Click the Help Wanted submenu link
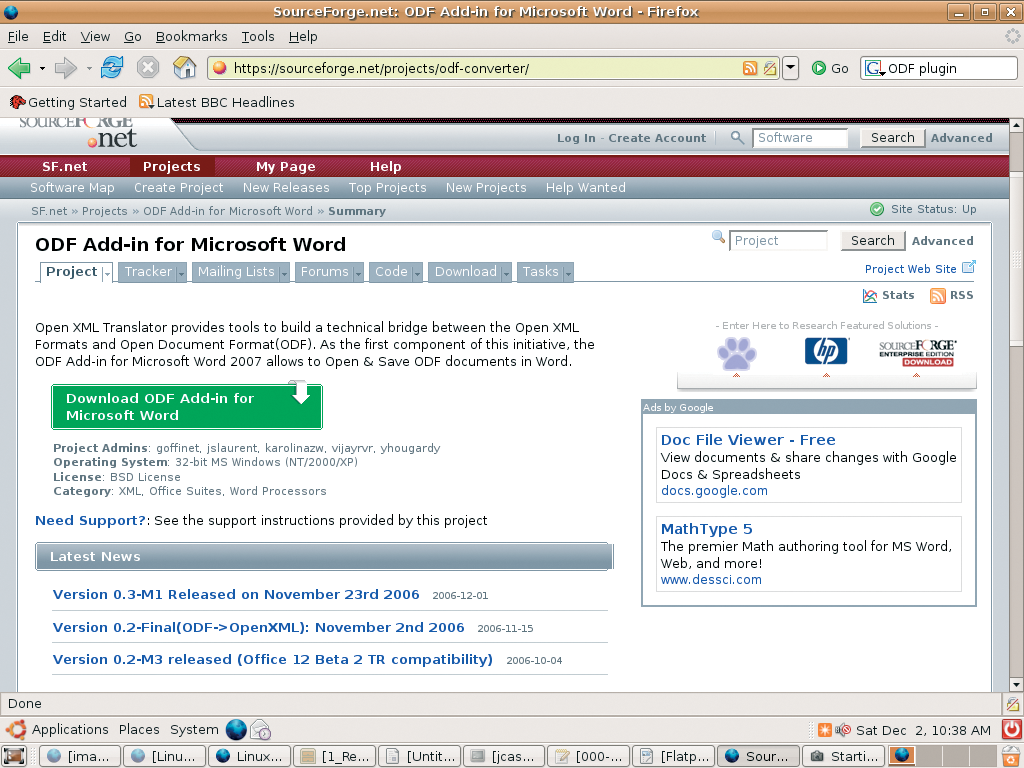This screenshot has width=1024, height=768. pyautogui.click(x=585, y=187)
